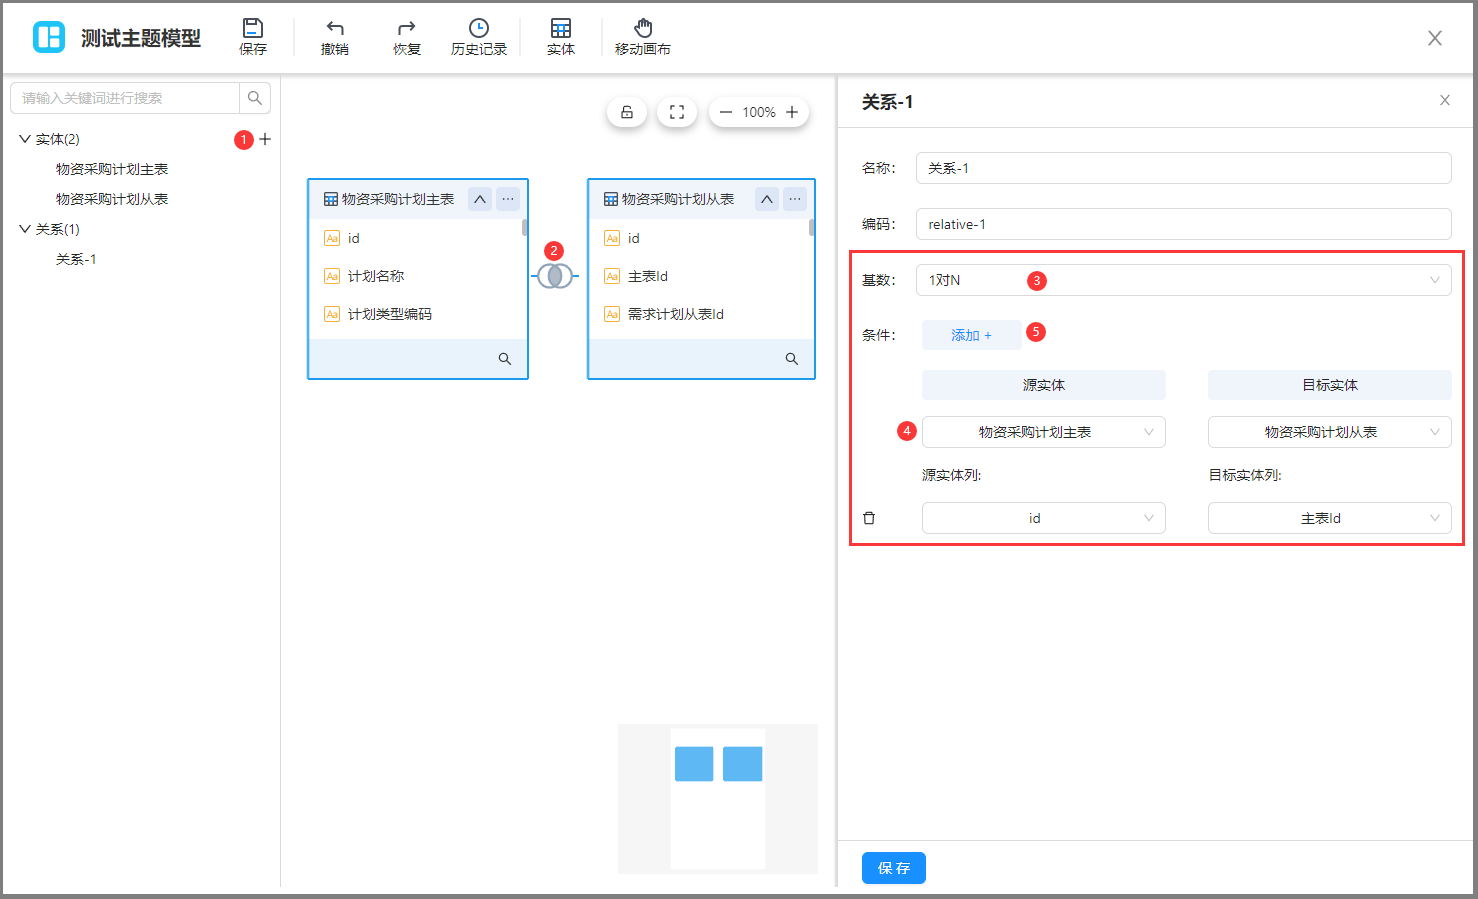Click the 添加 + condition button
This screenshot has width=1478, height=899.
click(971, 335)
